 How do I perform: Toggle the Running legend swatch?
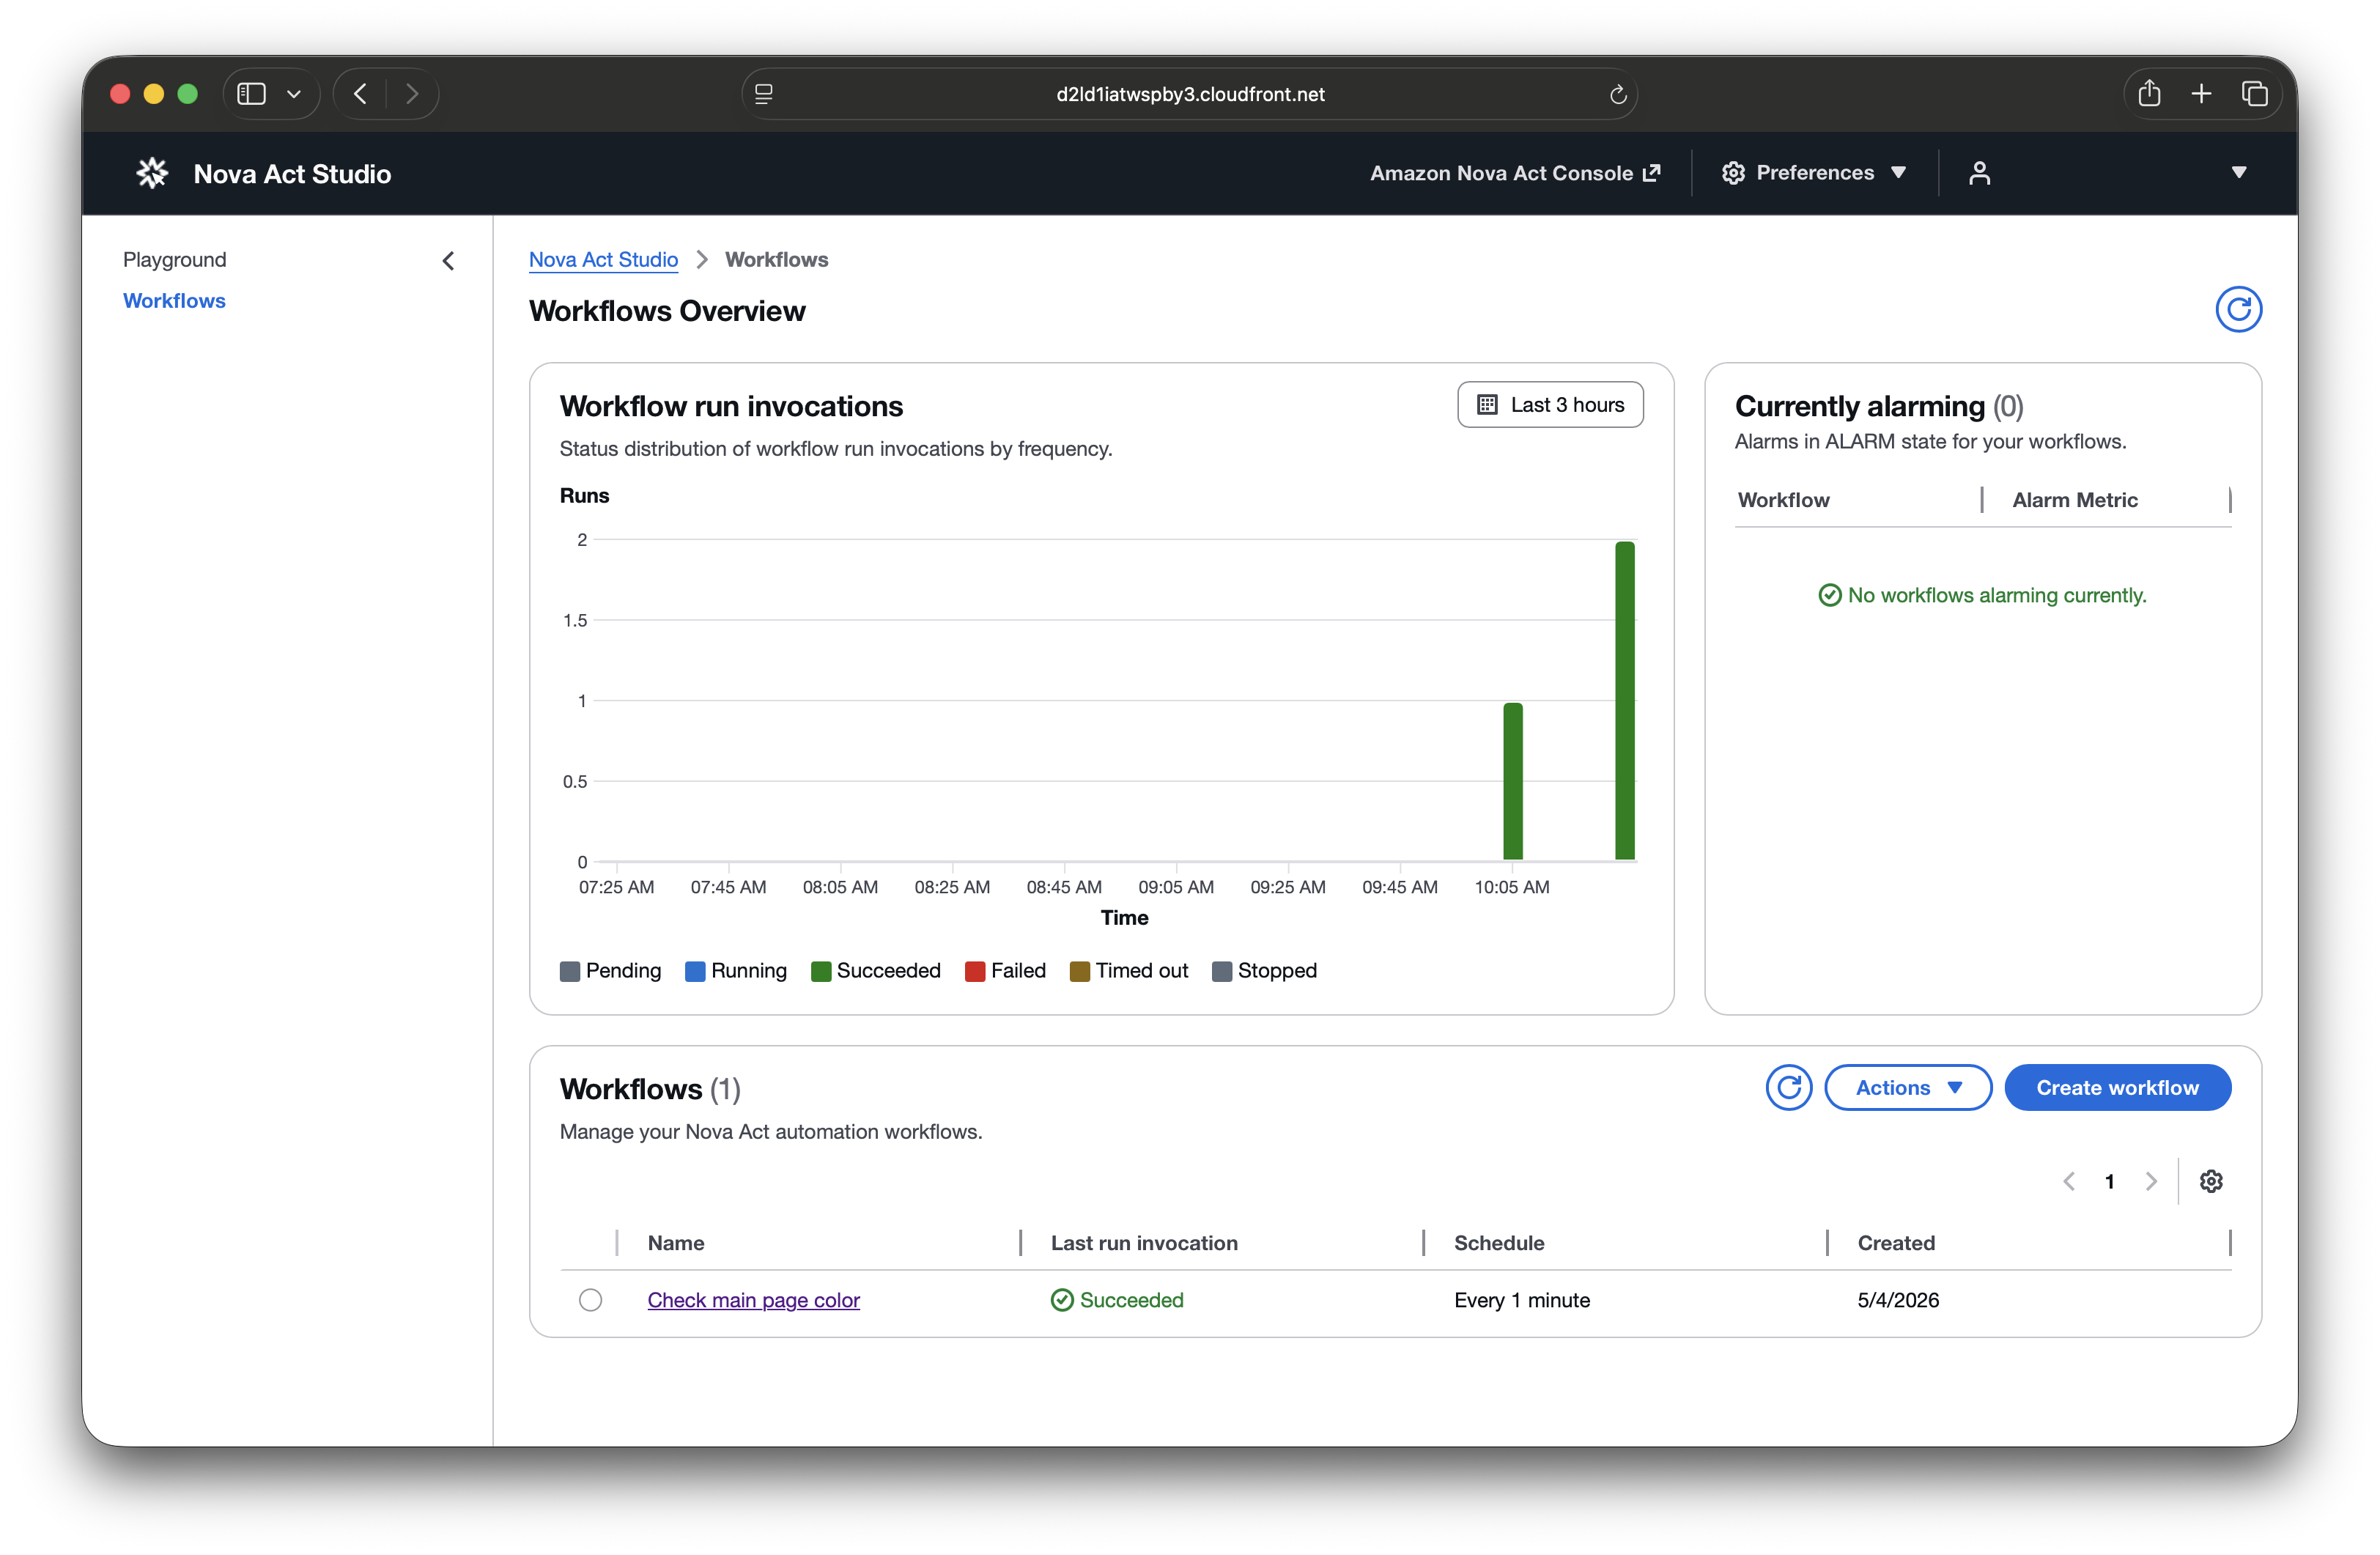coord(695,971)
